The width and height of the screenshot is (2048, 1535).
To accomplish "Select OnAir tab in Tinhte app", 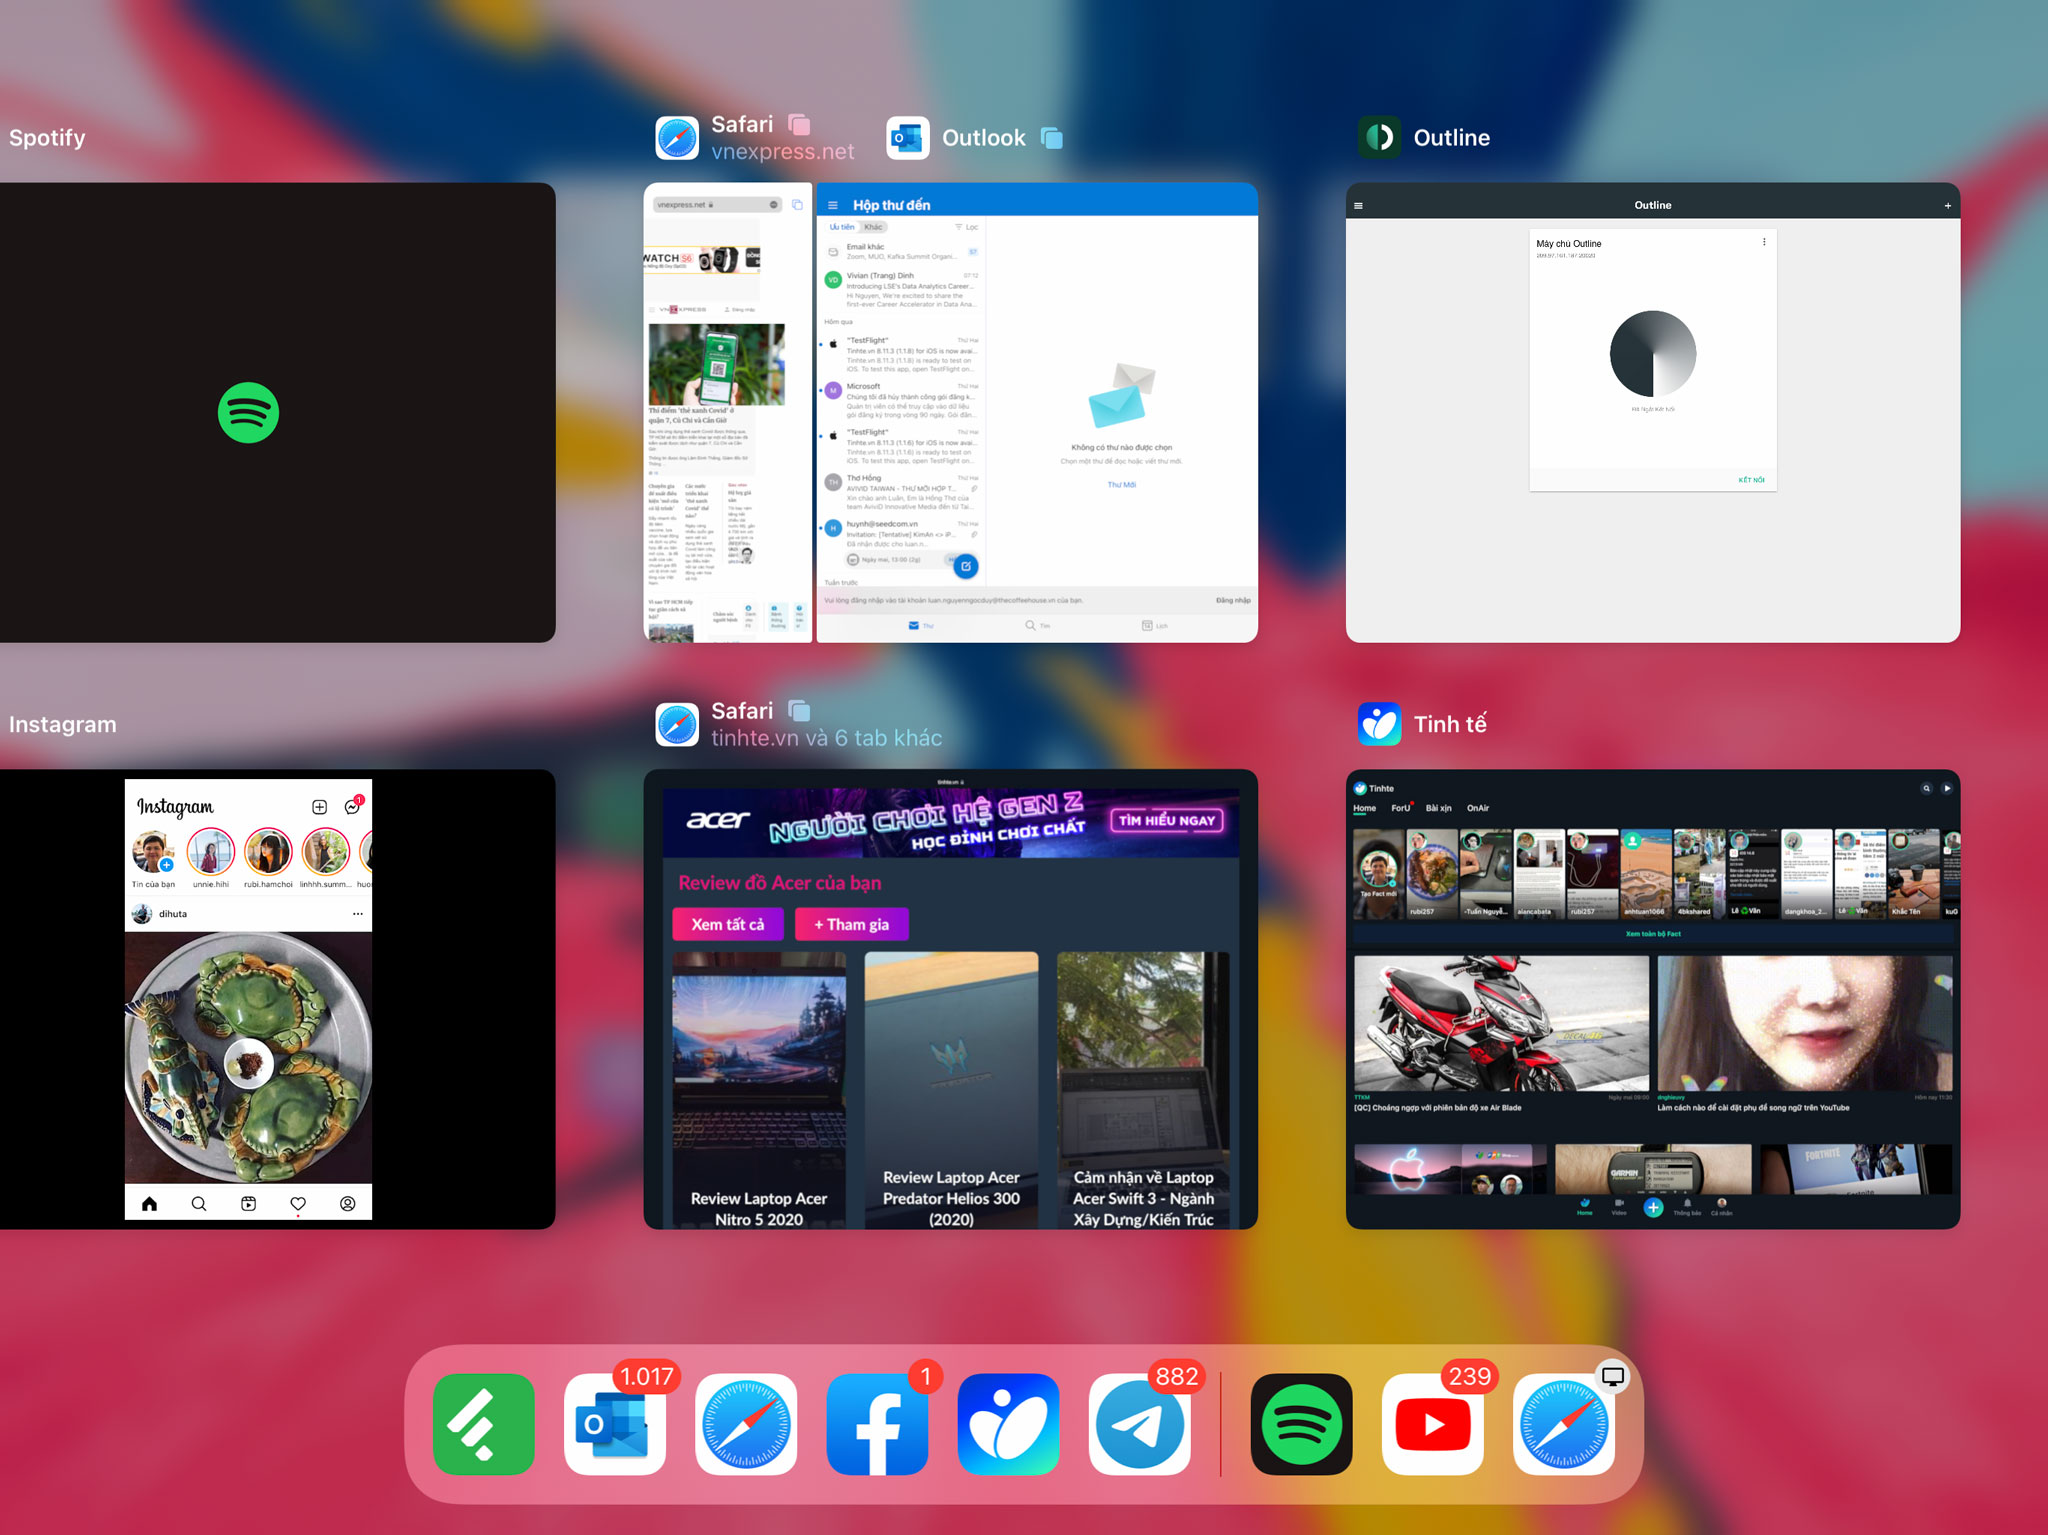I will (1477, 808).
